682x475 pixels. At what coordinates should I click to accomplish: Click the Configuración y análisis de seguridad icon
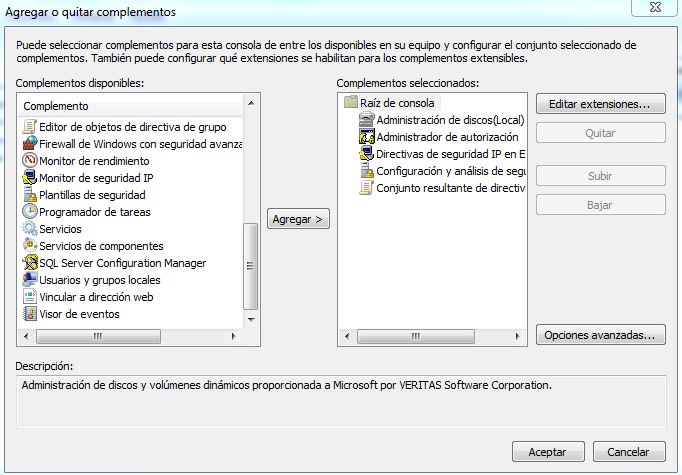pos(367,170)
